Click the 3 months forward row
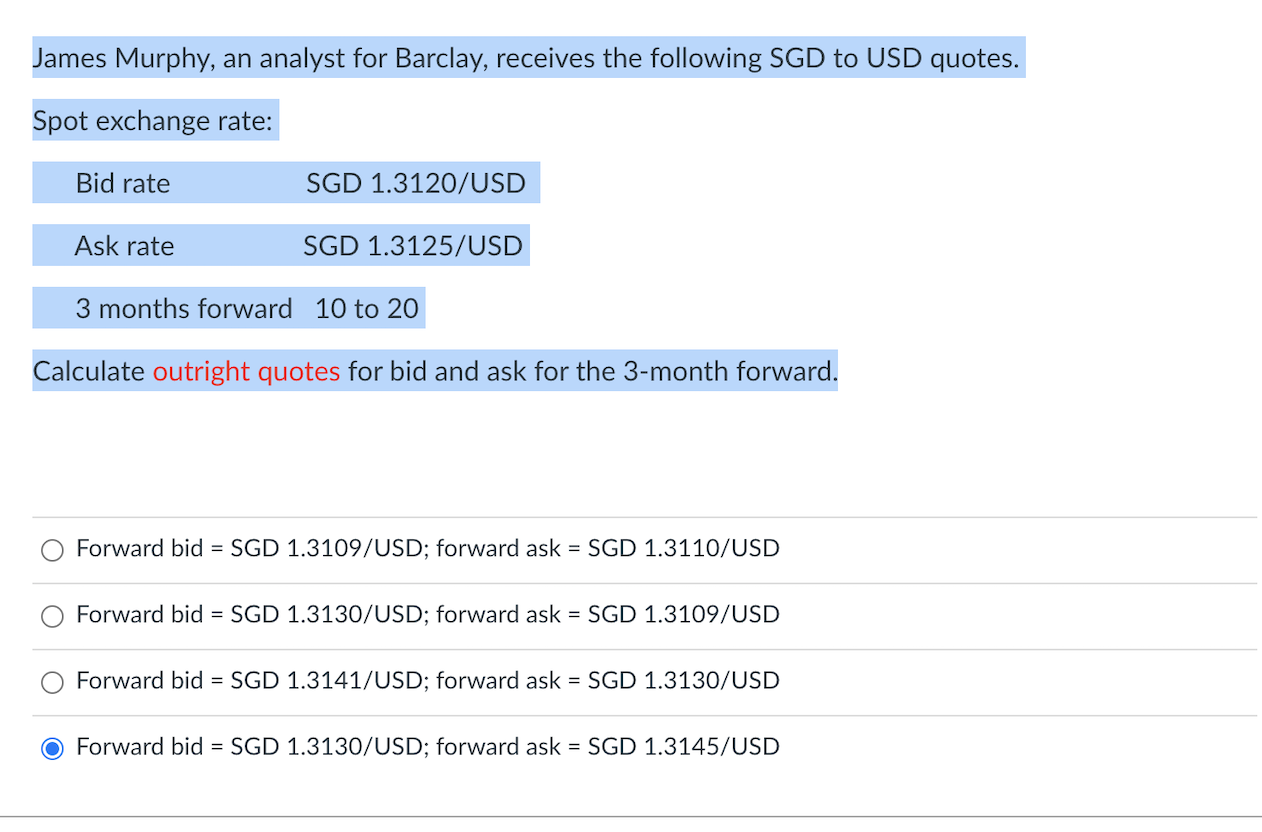Screen dimensions: 1262x832 point(228,308)
